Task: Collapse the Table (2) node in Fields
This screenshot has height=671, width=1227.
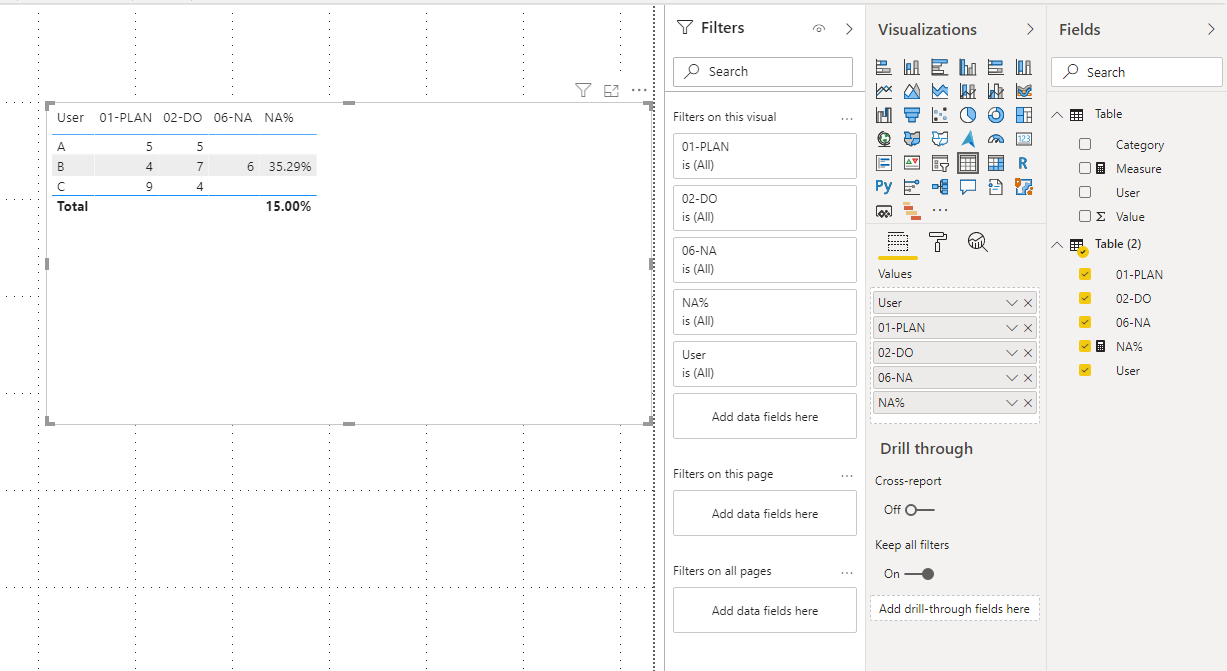Action: (x=1057, y=244)
